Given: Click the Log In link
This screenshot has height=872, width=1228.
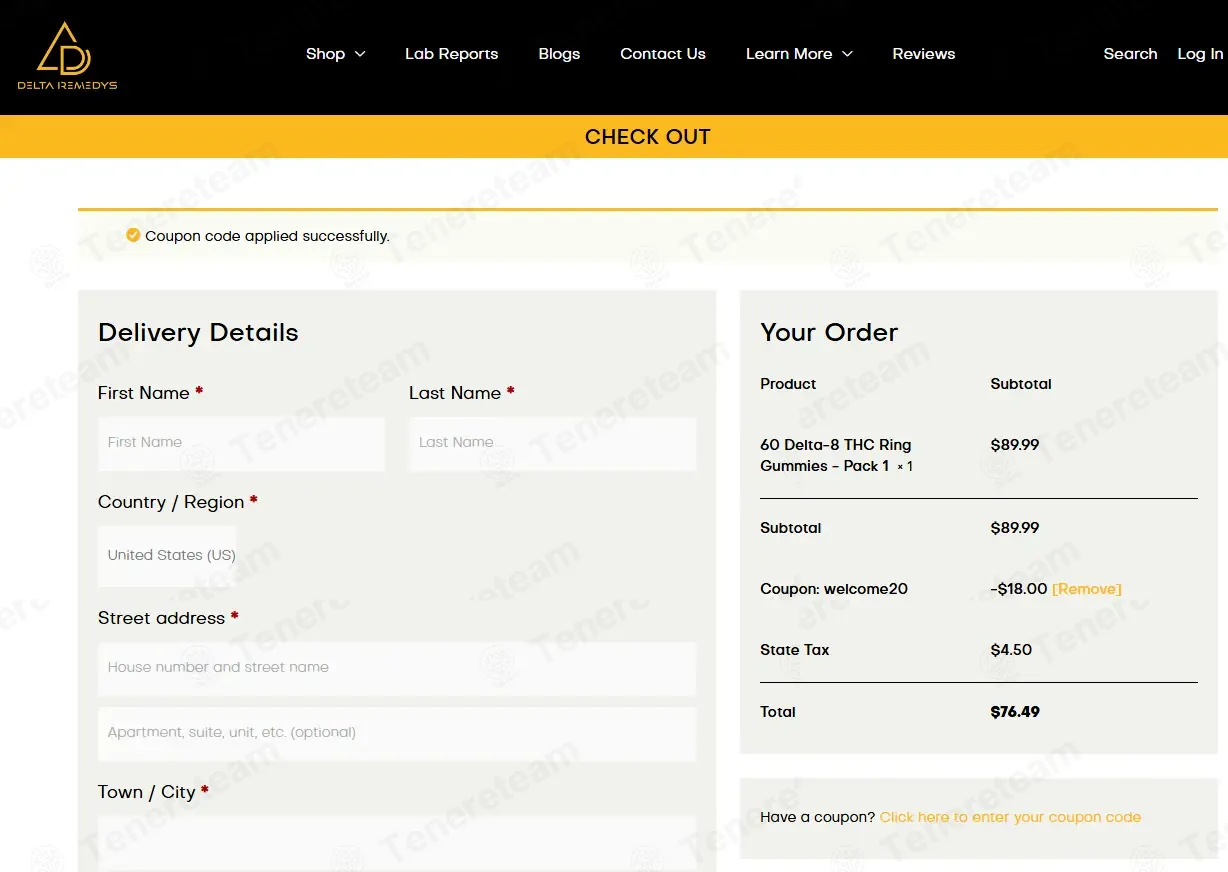Looking at the screenshot, I should (1200, 54).
